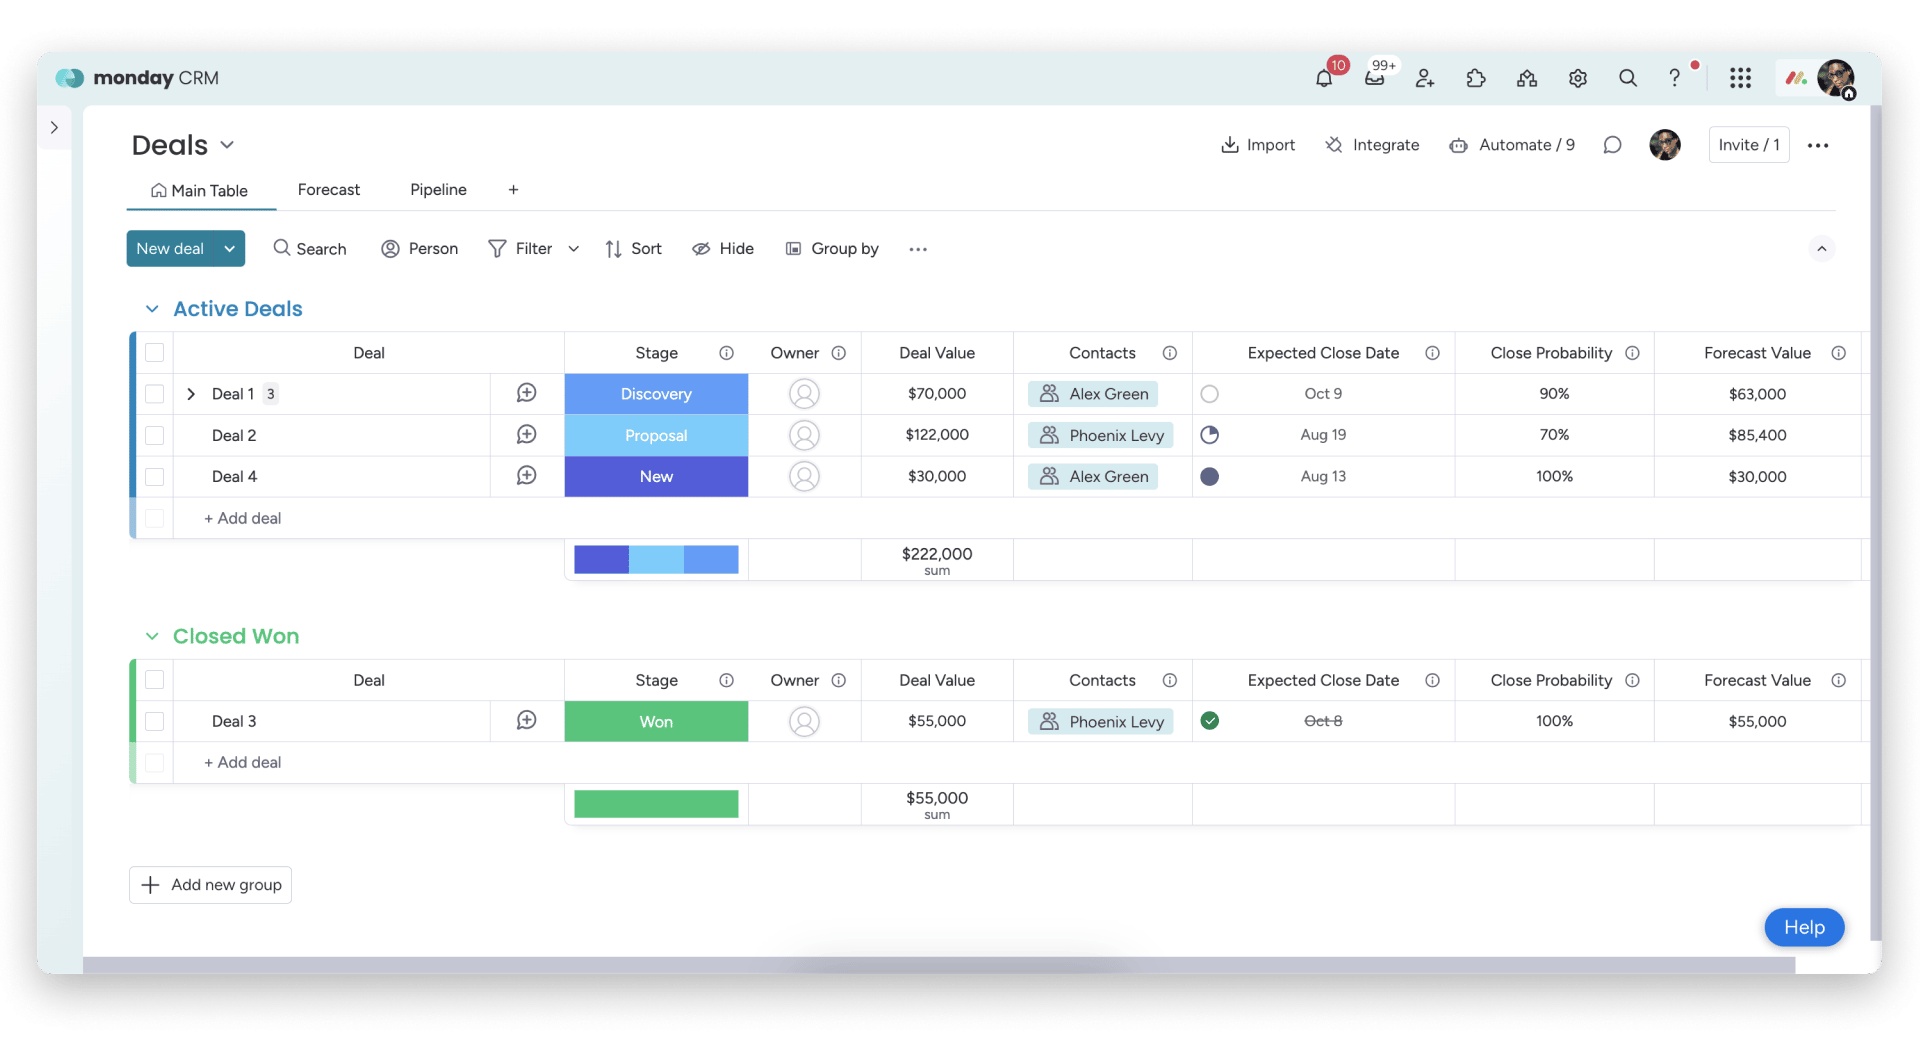Collapse the Active Deals group
Image resolution: width=1920 pixels, height=1058 pixels.
(152, 309)
